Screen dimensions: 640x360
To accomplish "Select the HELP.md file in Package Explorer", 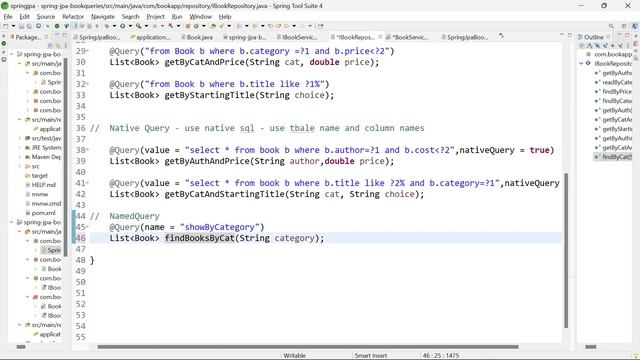I will (x=40, y=184).
